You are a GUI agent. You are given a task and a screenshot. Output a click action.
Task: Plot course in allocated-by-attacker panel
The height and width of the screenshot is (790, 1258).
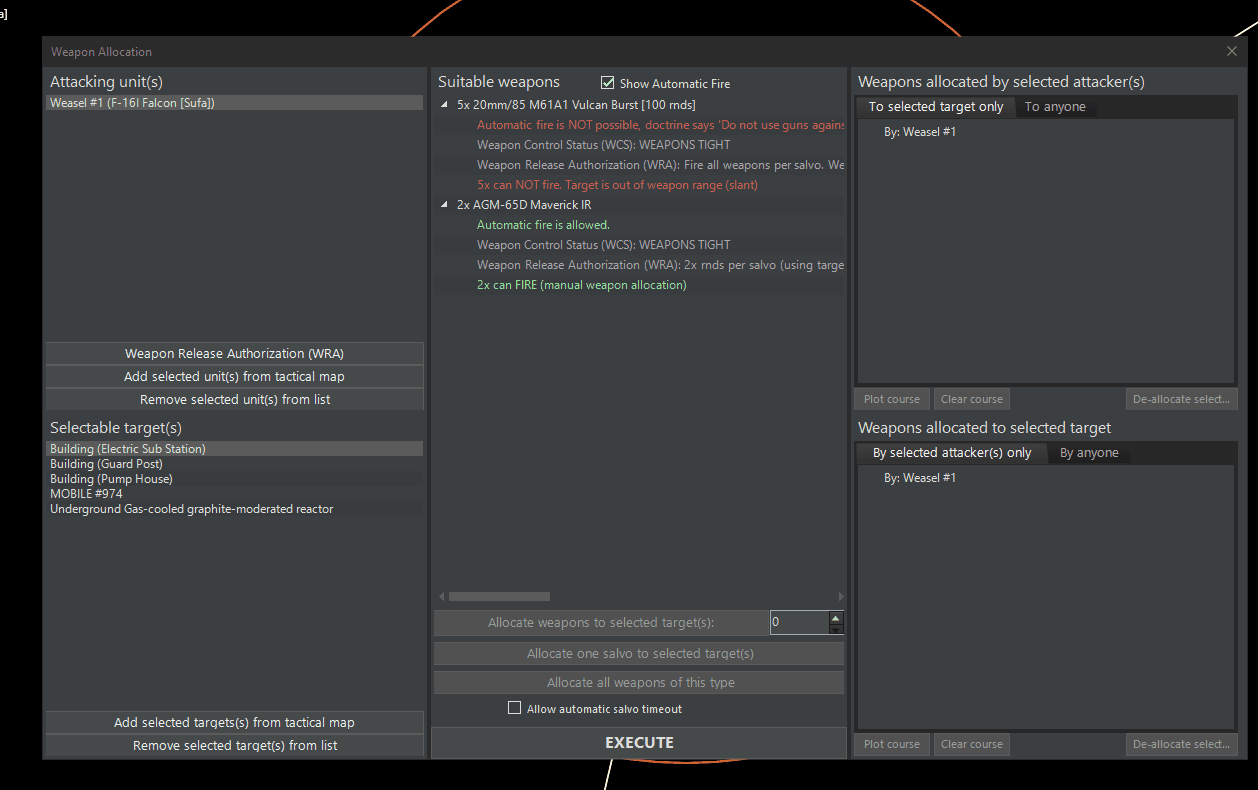tap(892, 399)
